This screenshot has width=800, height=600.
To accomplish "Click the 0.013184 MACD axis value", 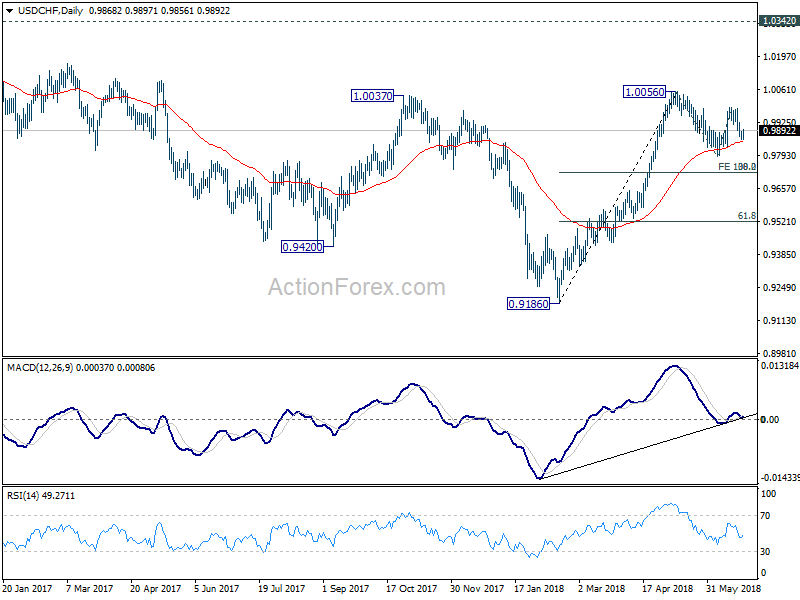I will tap(780, 366).
